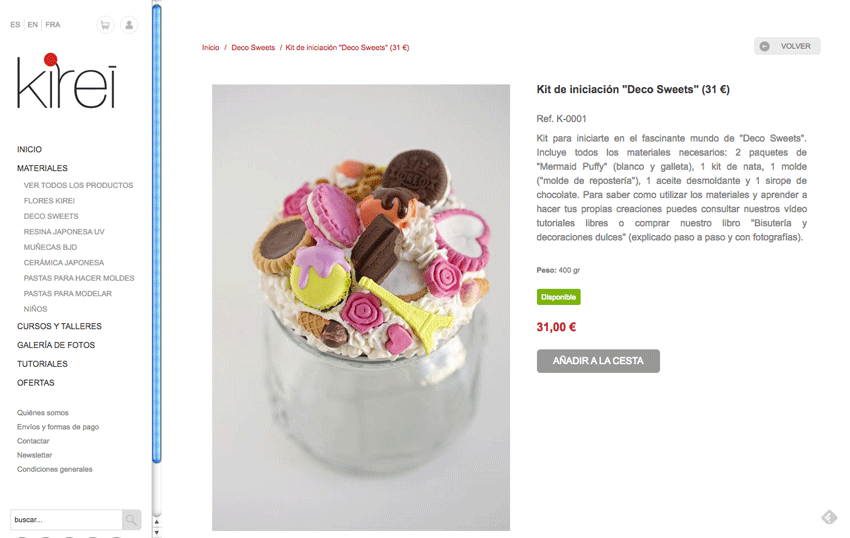Select Resina Japonesa UV subcategory

click(x=64, y=232)
